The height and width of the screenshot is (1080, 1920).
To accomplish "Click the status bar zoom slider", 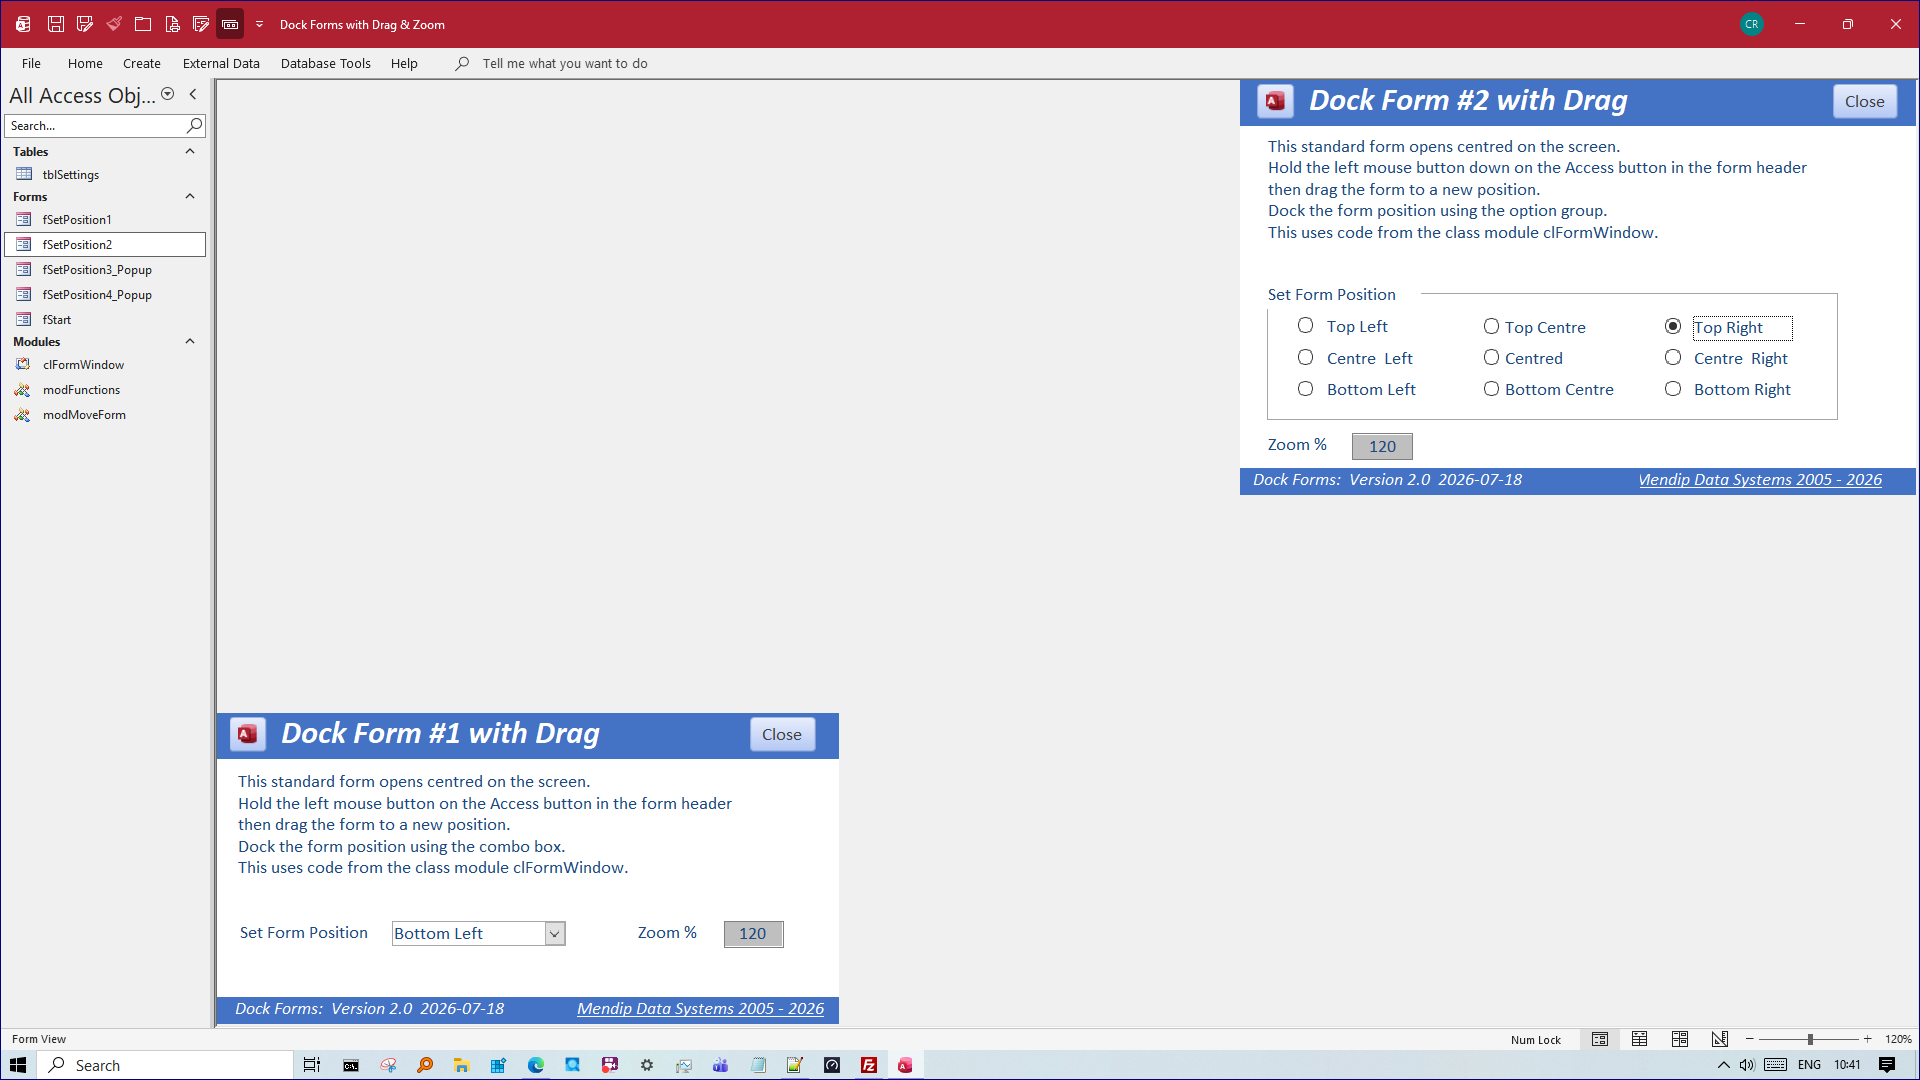I will (x=1809, y=1039).
